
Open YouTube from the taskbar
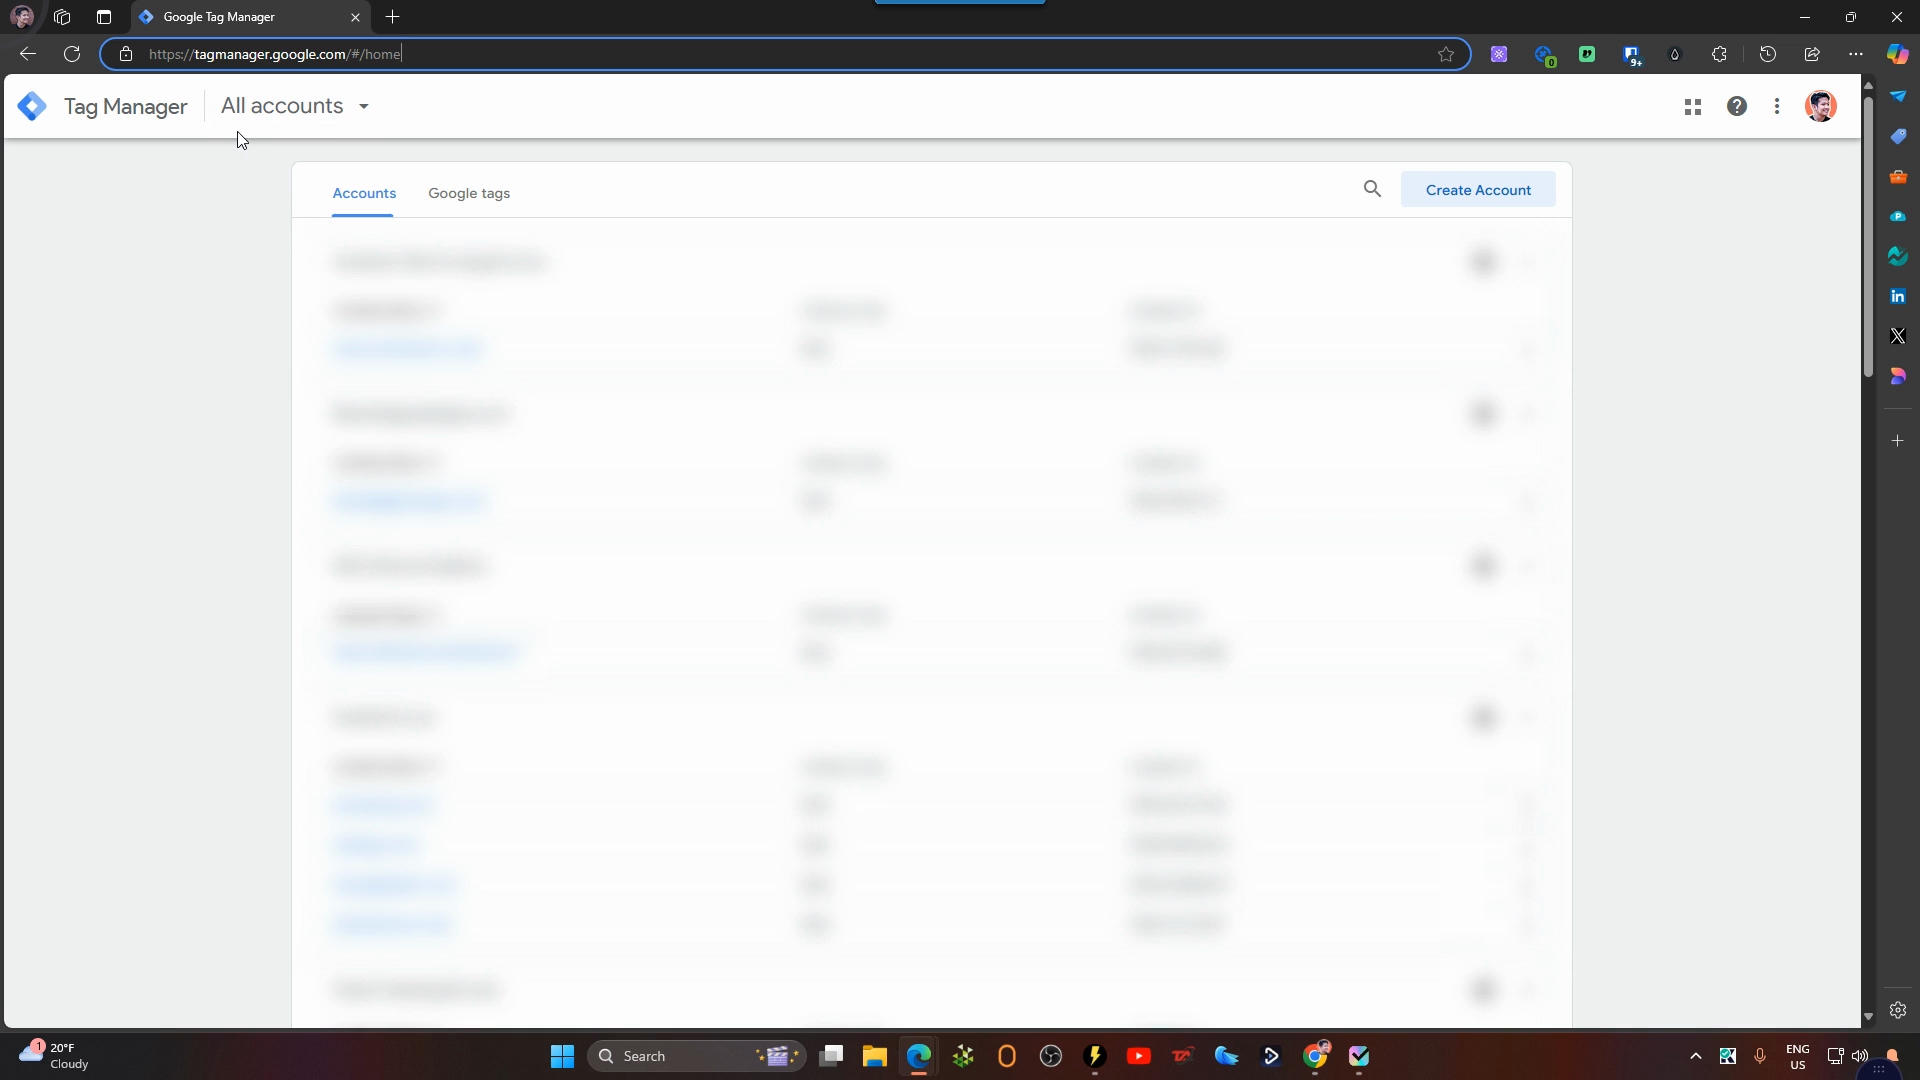click(1138, 1056)
